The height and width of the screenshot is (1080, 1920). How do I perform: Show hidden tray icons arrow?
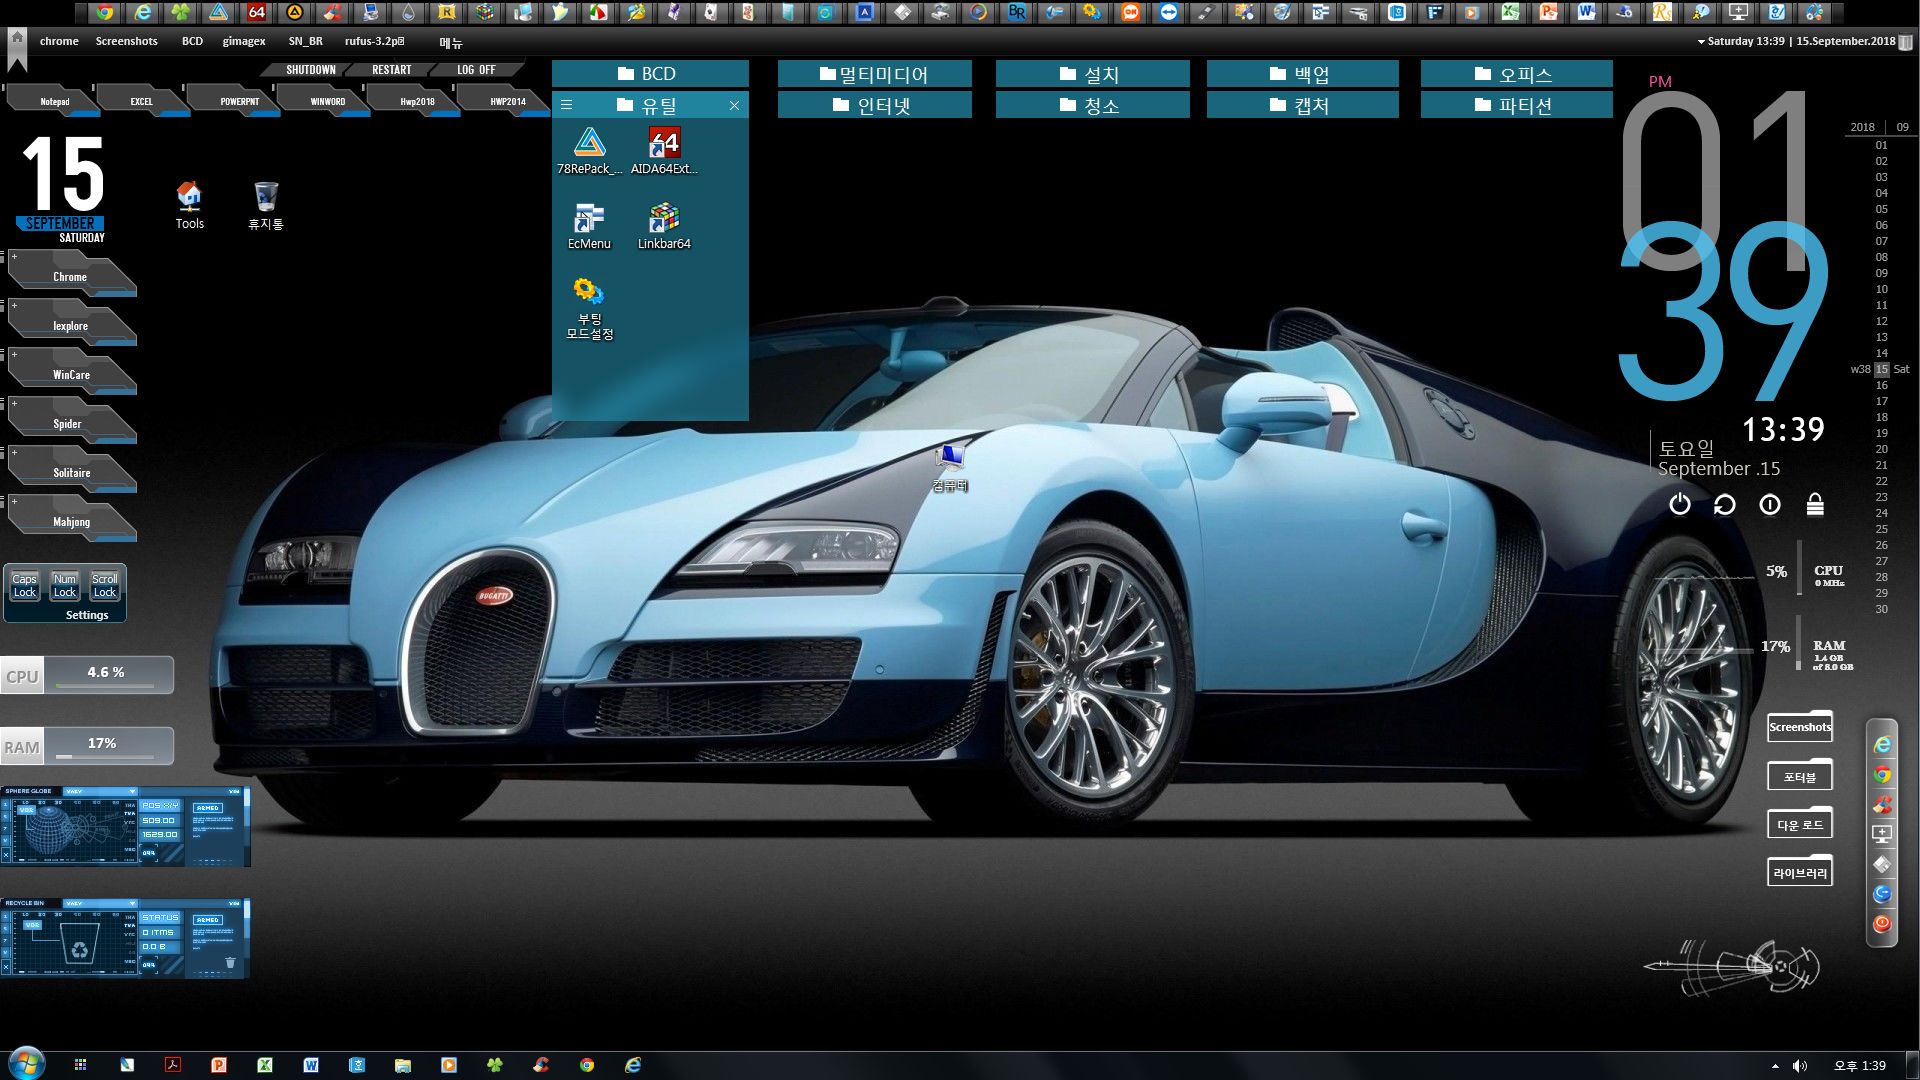[1775, 1066]
